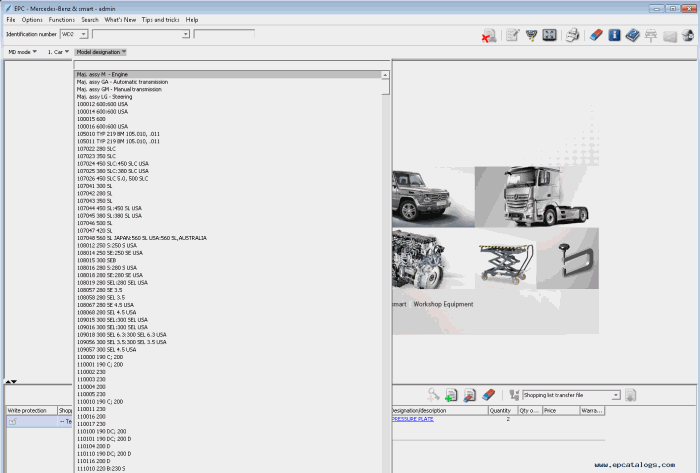Click the list scrollbar up arrow
Screen dimensions: 700x473
(385, 75)
